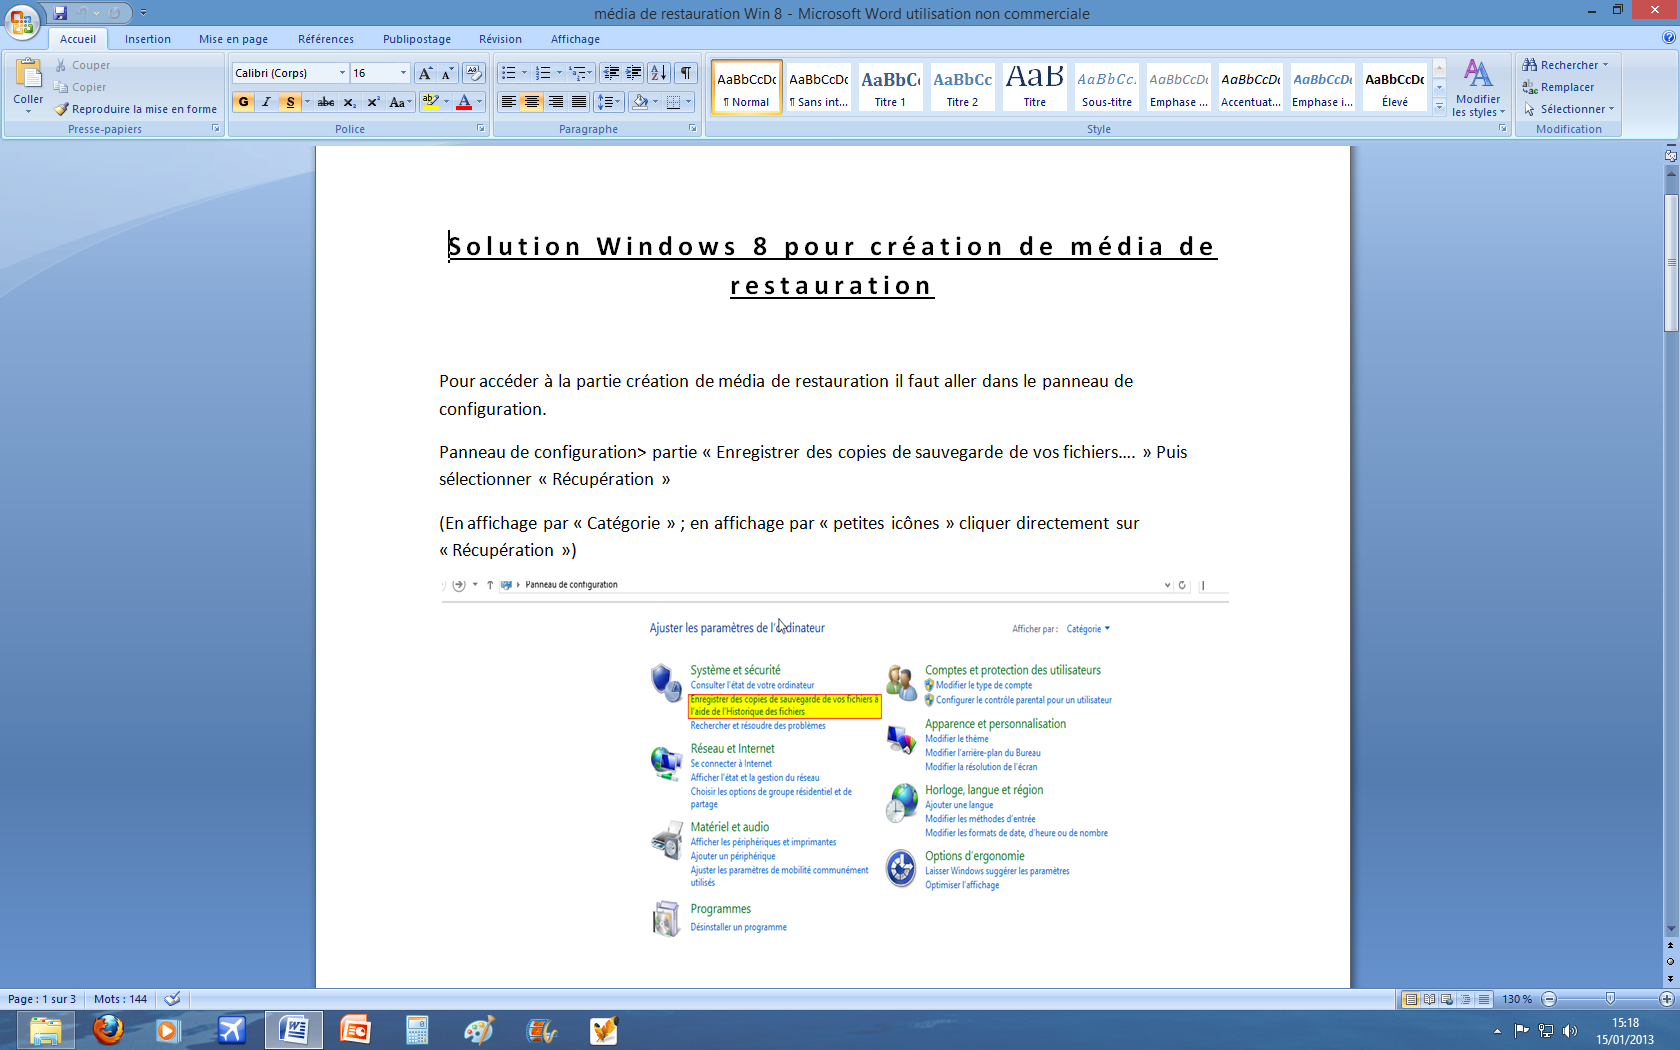This screenshot has width=1680, height=1050.
Task: Toggle print layout view button
Action: [x=1410, y=999]
